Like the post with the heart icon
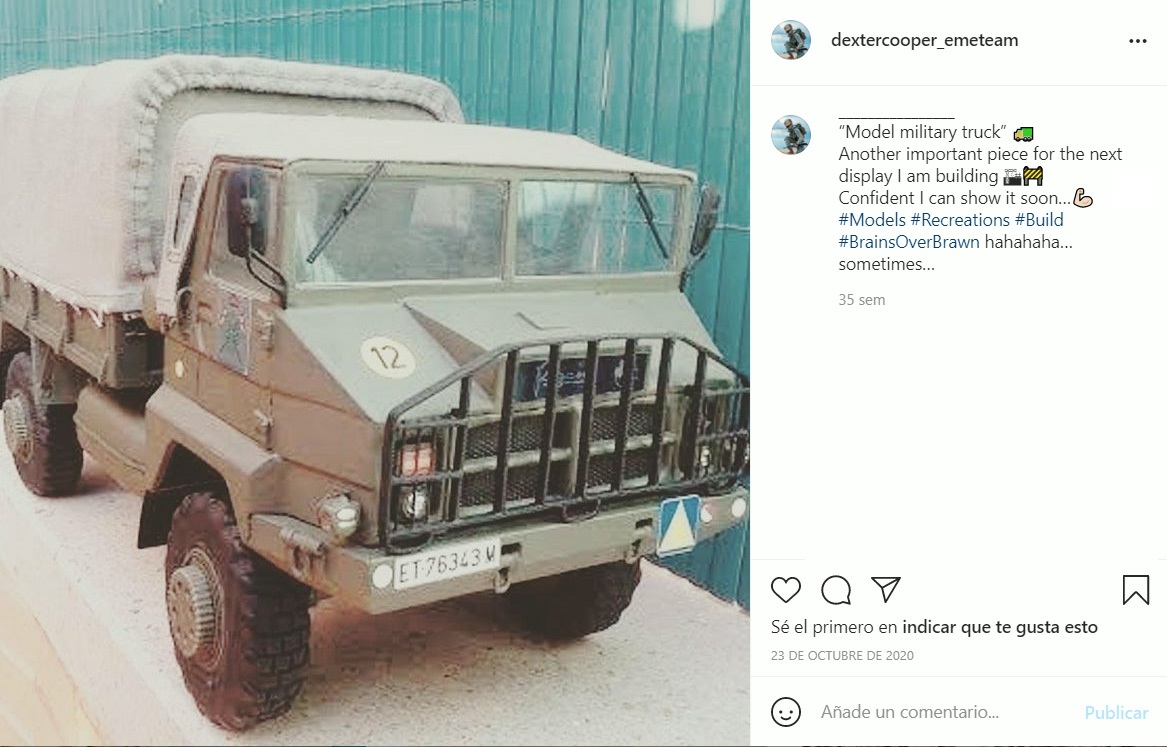This screenshot has height=747, width=1167. [785, 590]
